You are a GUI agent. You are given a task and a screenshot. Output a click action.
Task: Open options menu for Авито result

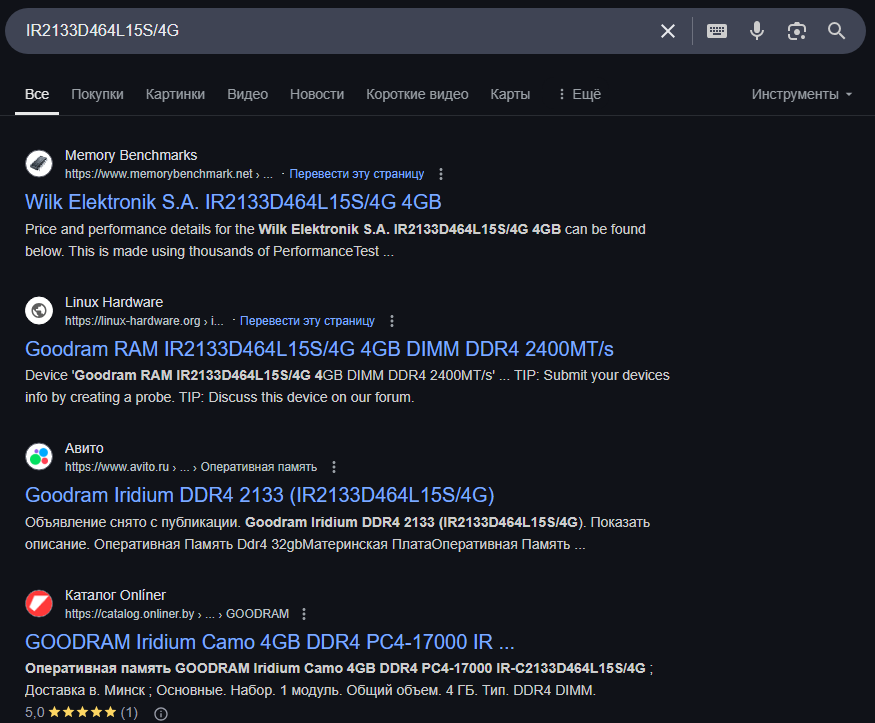(x=334, y=467)
